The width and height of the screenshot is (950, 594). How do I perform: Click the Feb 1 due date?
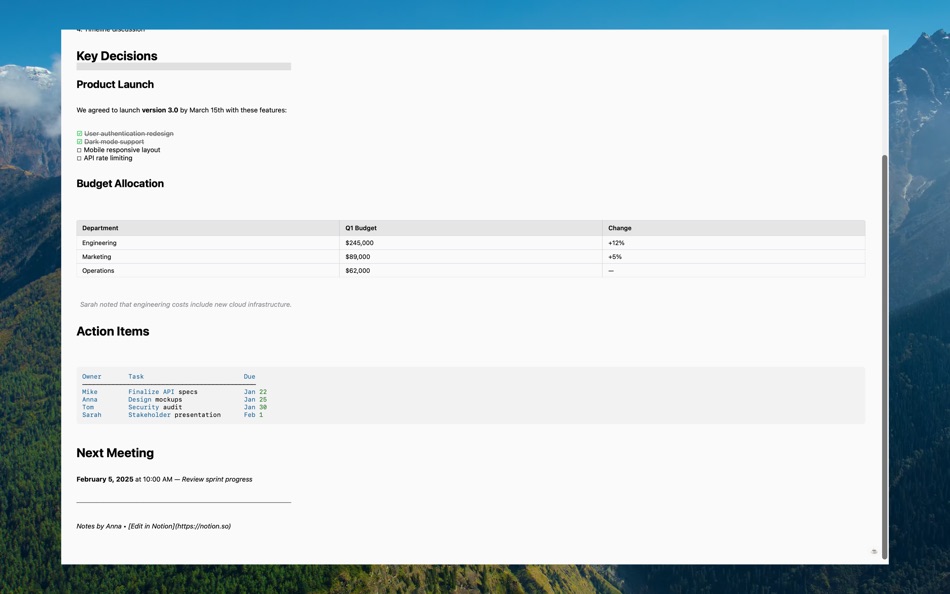pyautogui.click(x=253, y=415)
